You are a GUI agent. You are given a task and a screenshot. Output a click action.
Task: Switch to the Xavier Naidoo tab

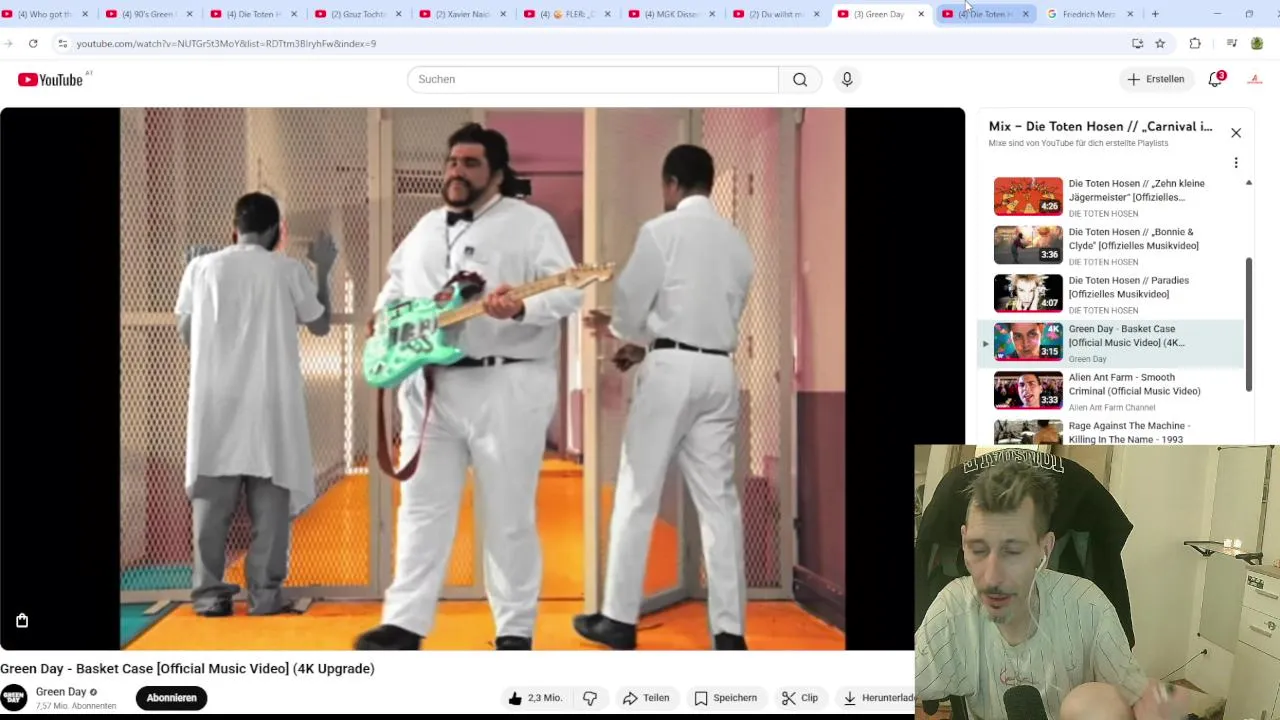pyautogui.click(x=463, y=14)
